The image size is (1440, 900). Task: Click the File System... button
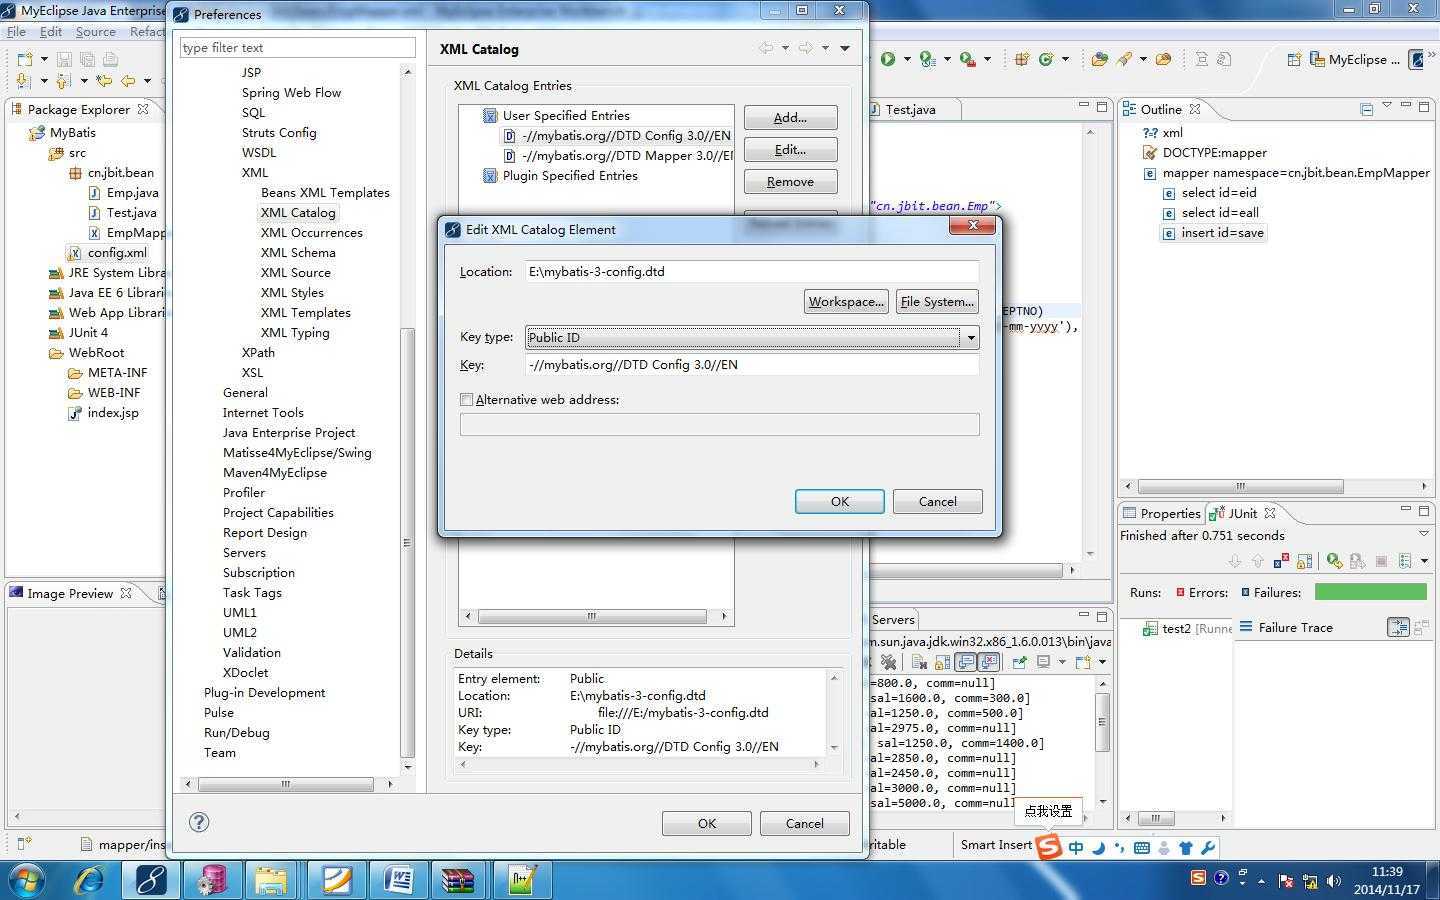click(937, 301)
